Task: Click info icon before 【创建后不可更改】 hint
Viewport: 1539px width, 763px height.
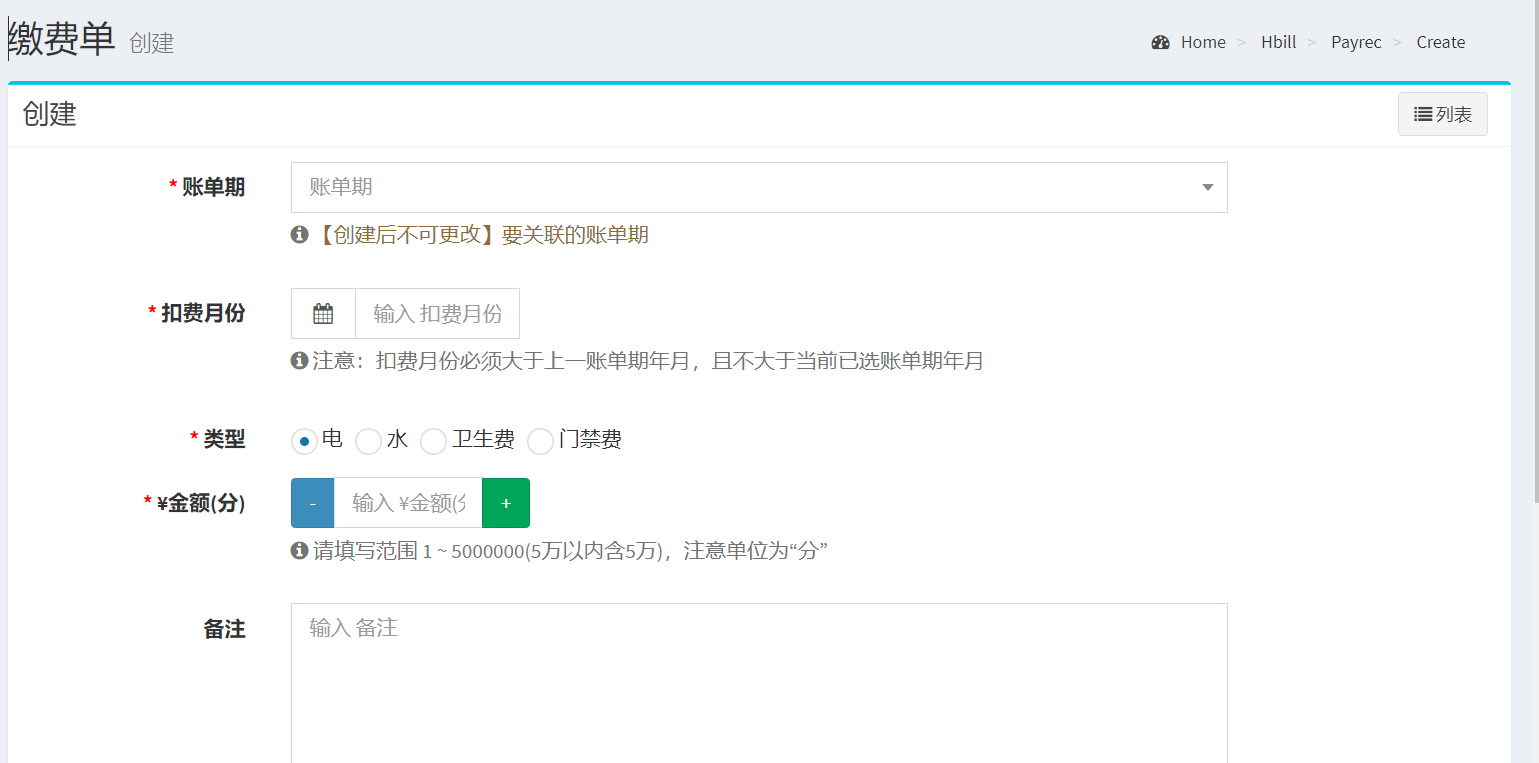Action: click(299, 235)
